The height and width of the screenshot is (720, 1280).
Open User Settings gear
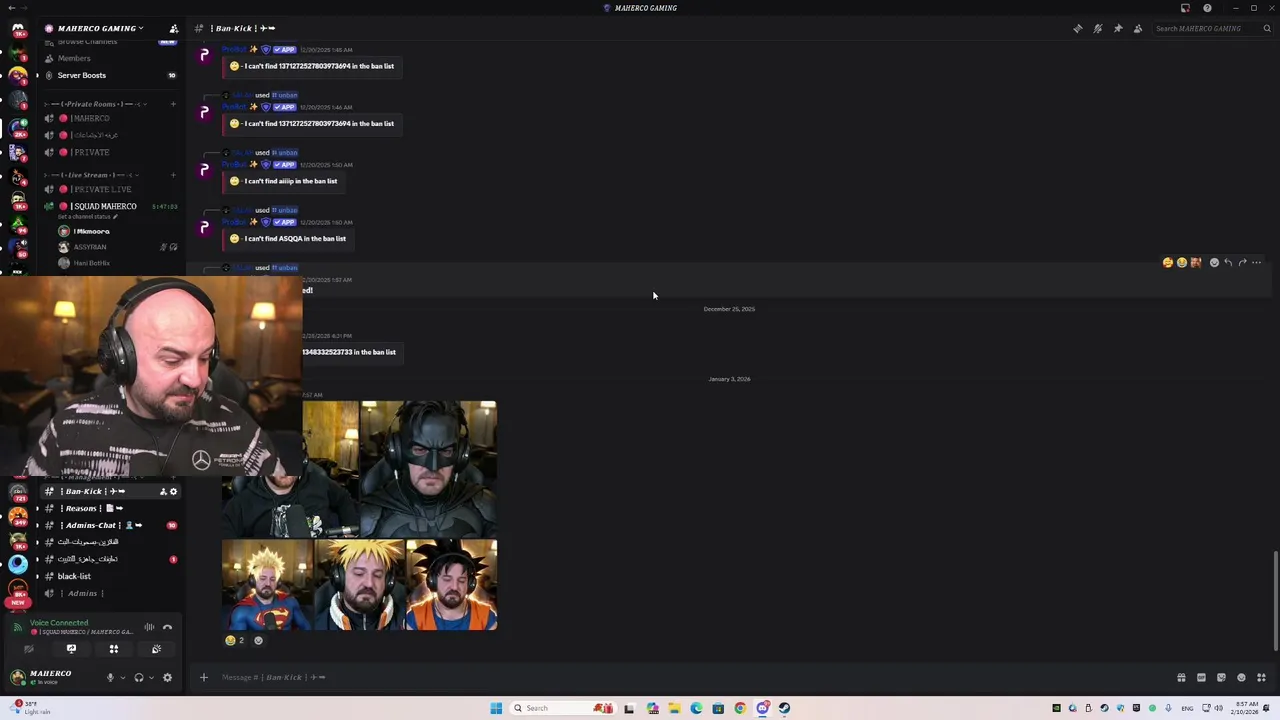click(167, 677)
